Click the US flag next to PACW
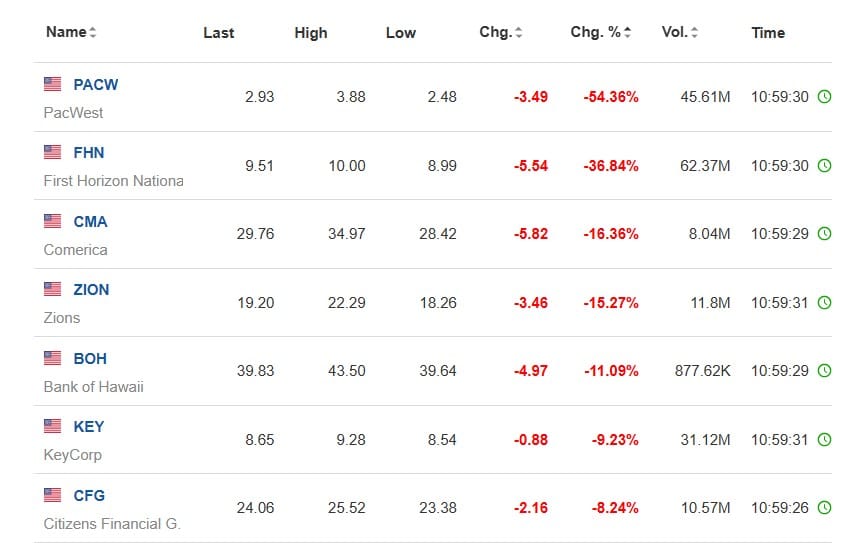852x543 pixels. coord(53,84)
